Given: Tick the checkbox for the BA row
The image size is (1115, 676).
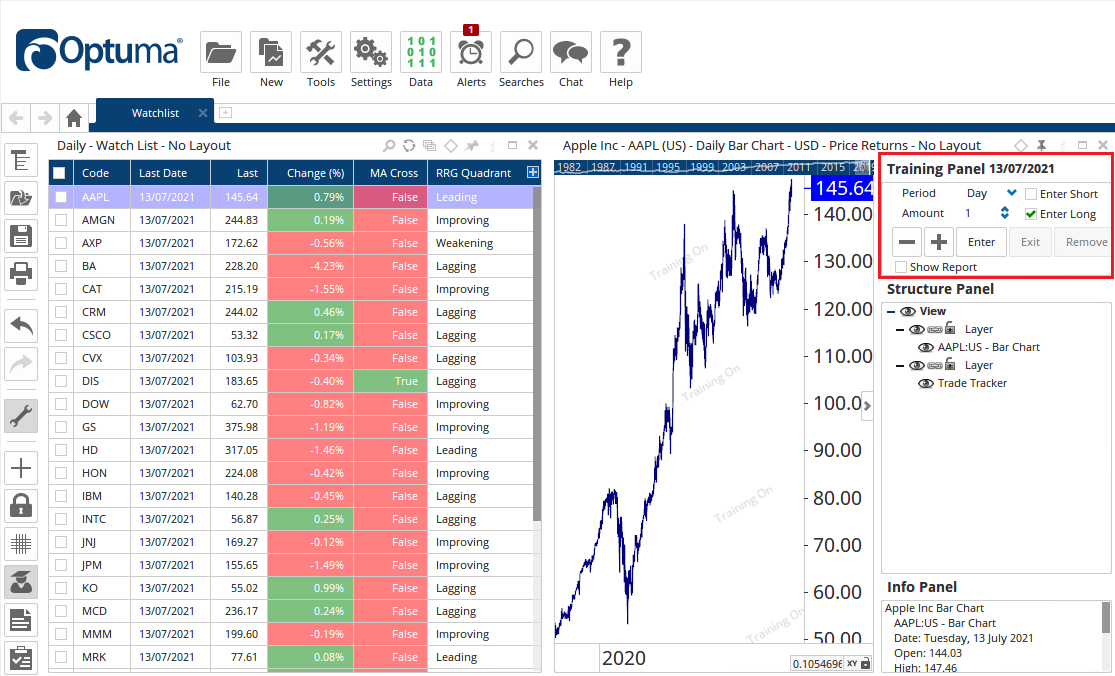Looking at the screenshot, I should click(61, 266).
